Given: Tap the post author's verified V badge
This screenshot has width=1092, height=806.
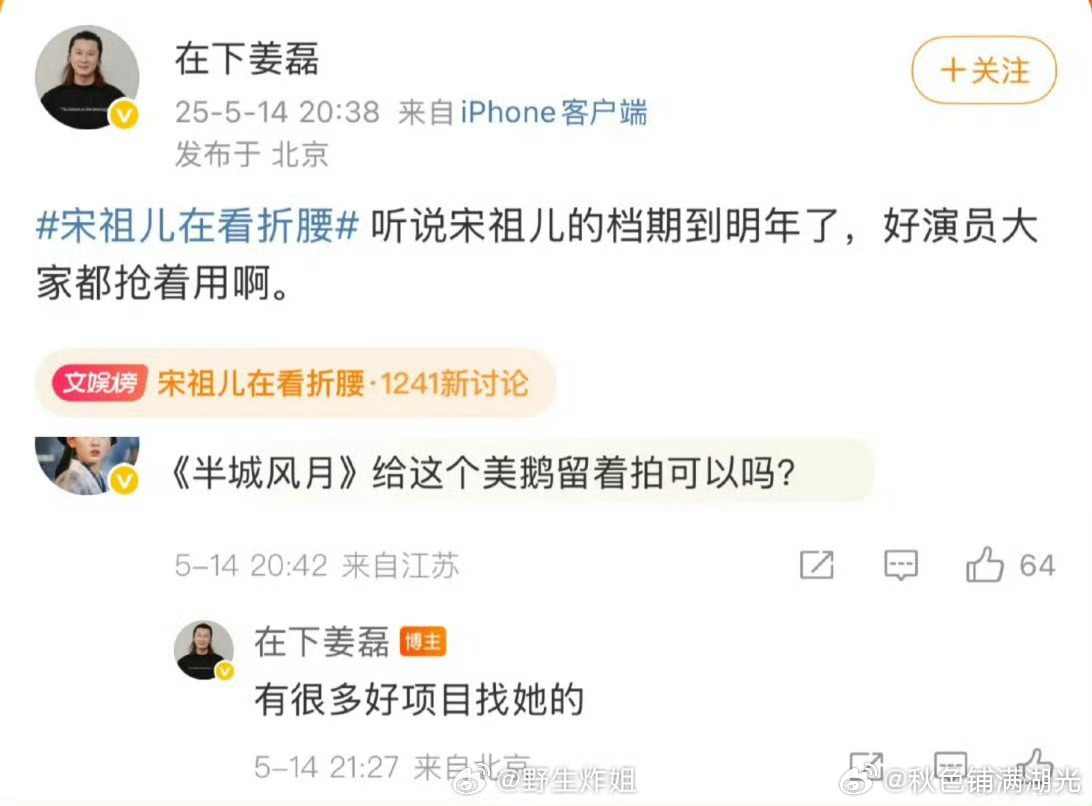Looking at the screenshot, I should 125,115.
